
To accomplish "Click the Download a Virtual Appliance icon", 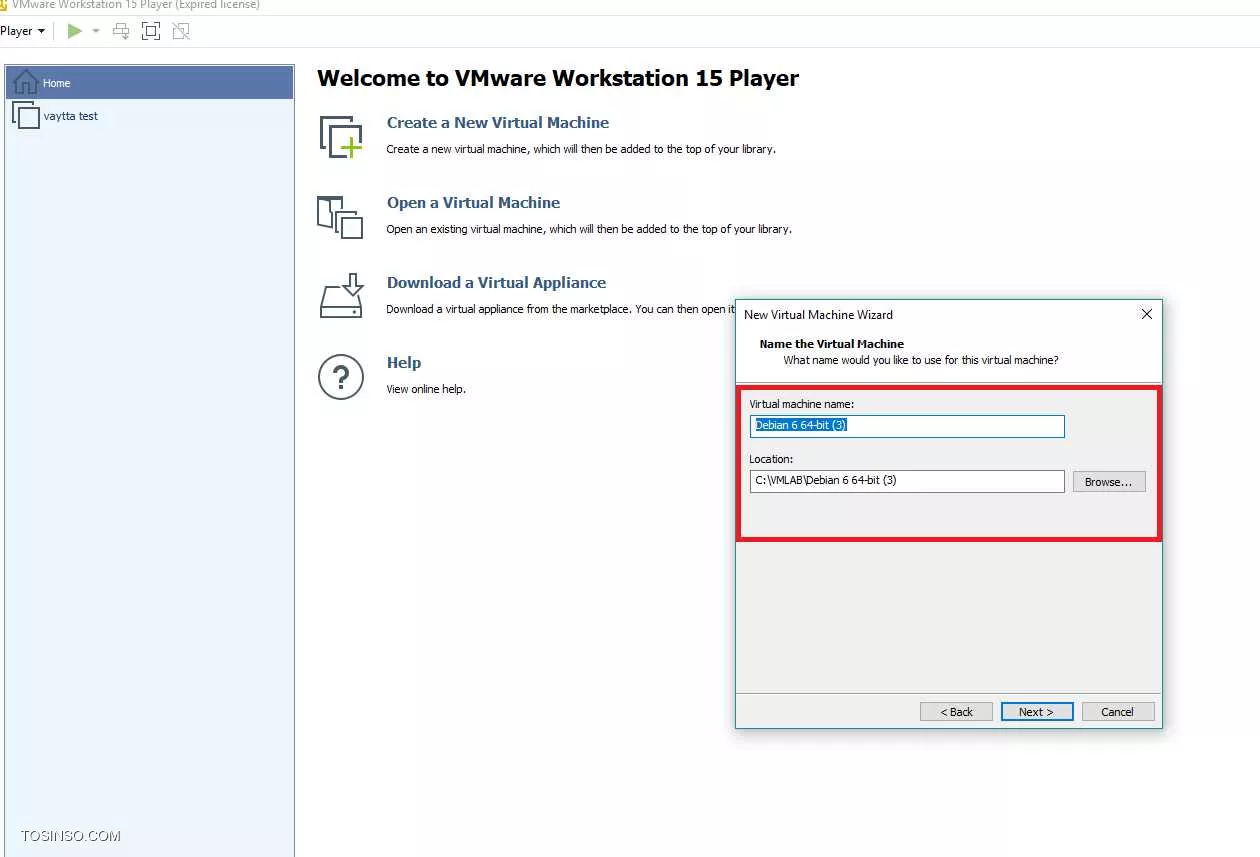I will [x=340, y=296].
